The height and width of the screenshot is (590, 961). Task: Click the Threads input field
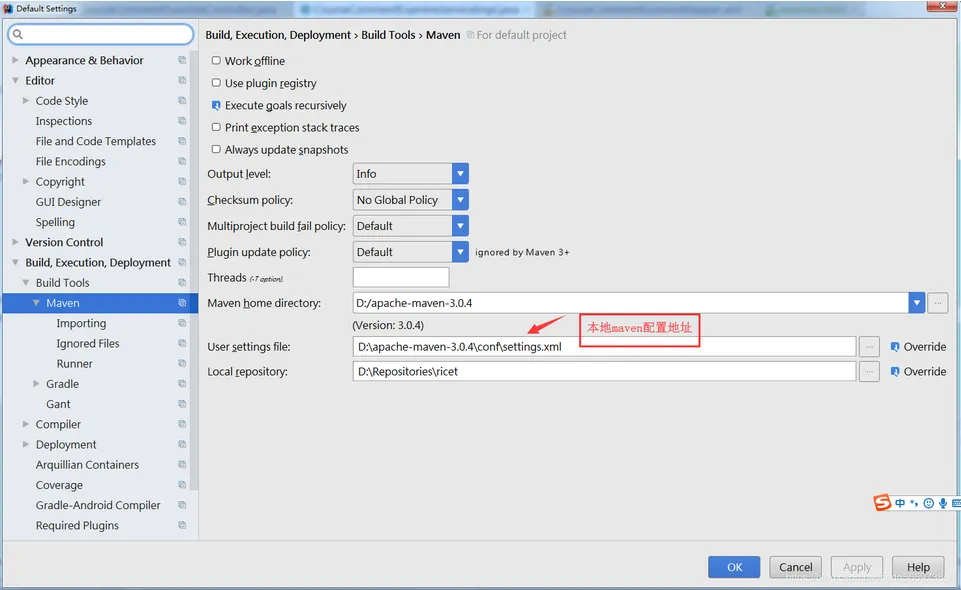(x=401, y=277)
